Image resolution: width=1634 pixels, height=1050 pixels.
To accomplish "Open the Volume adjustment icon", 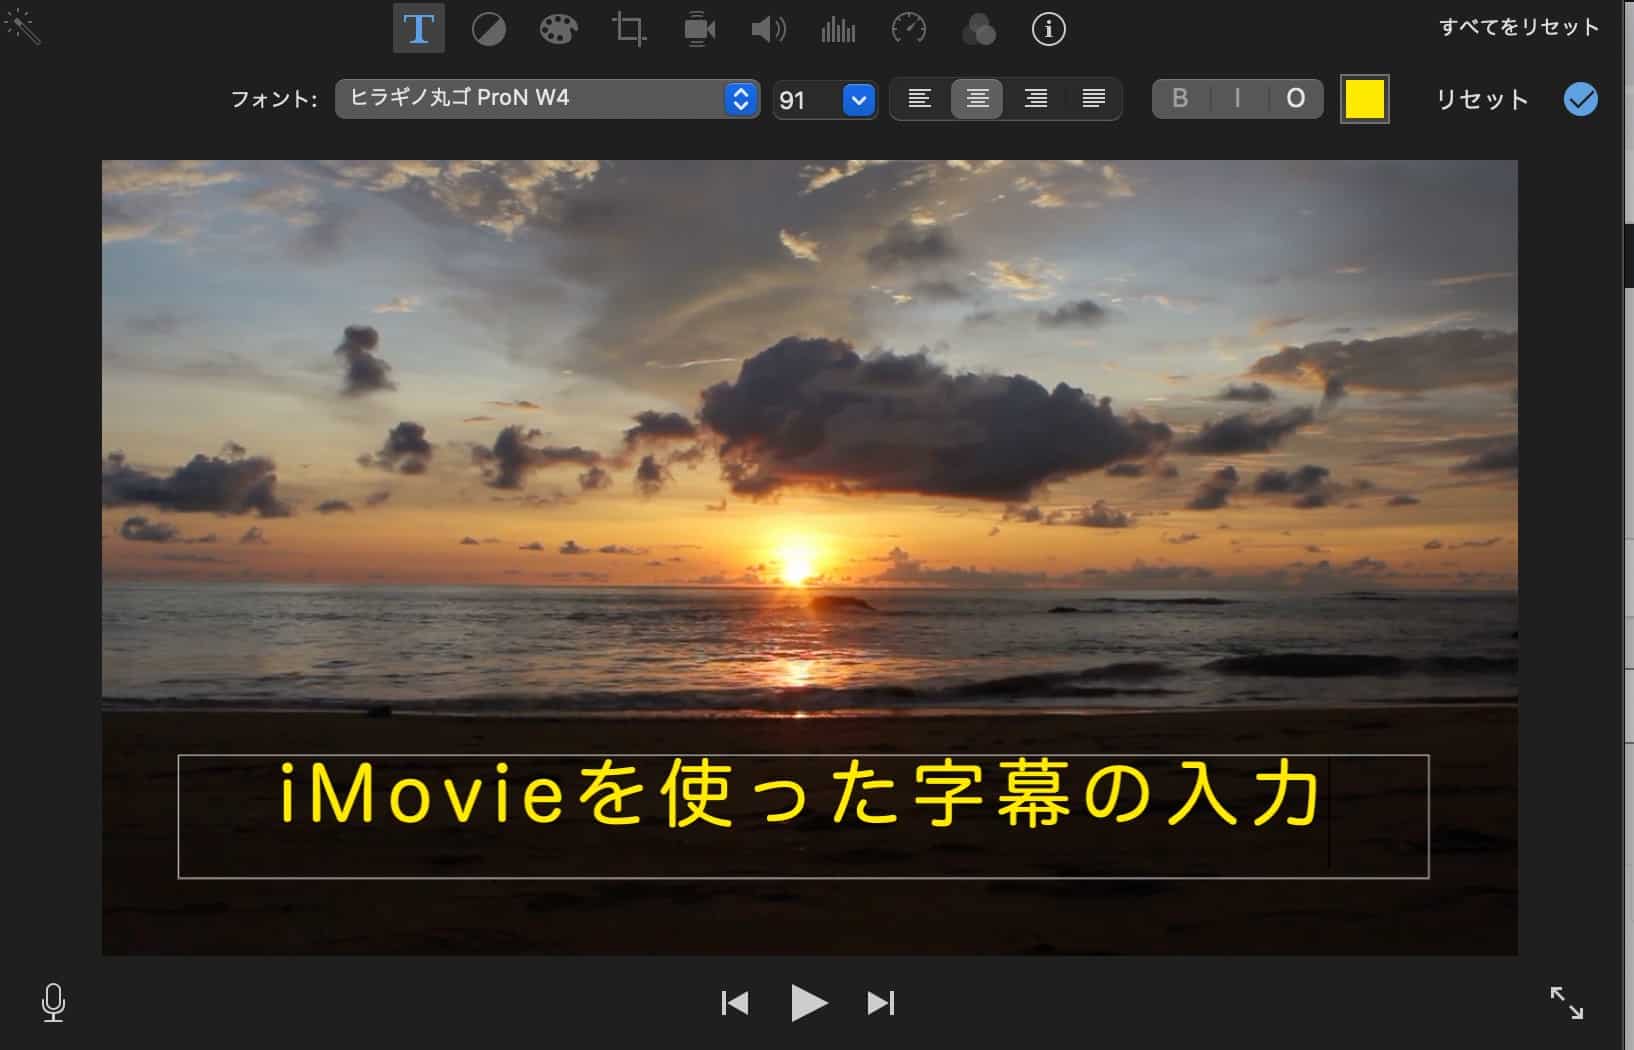I will tap(768, 28).
